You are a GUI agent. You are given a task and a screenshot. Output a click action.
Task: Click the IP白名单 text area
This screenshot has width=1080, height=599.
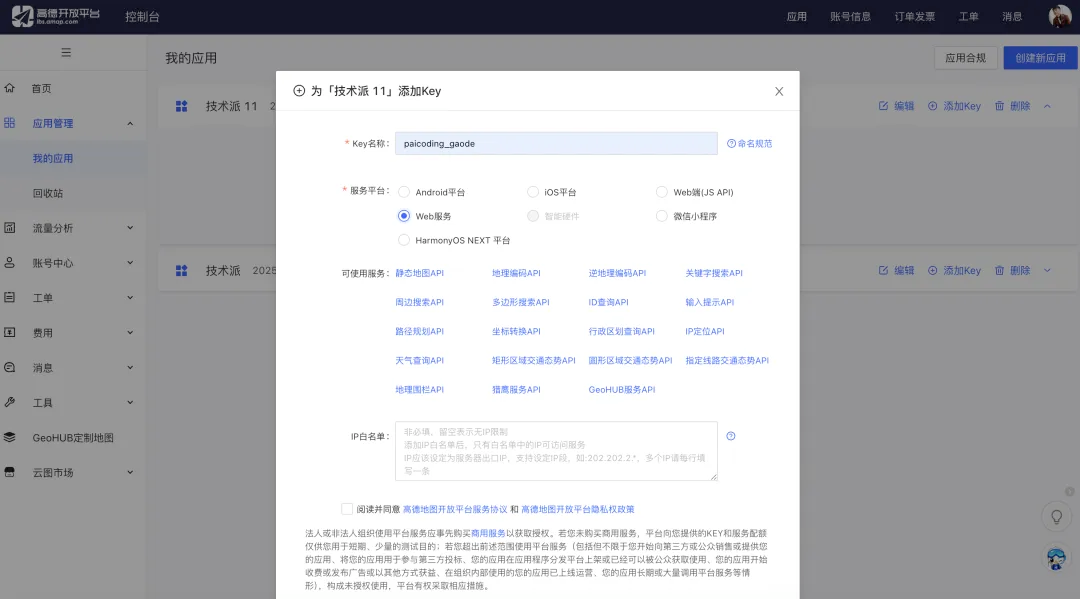(556, 451)
